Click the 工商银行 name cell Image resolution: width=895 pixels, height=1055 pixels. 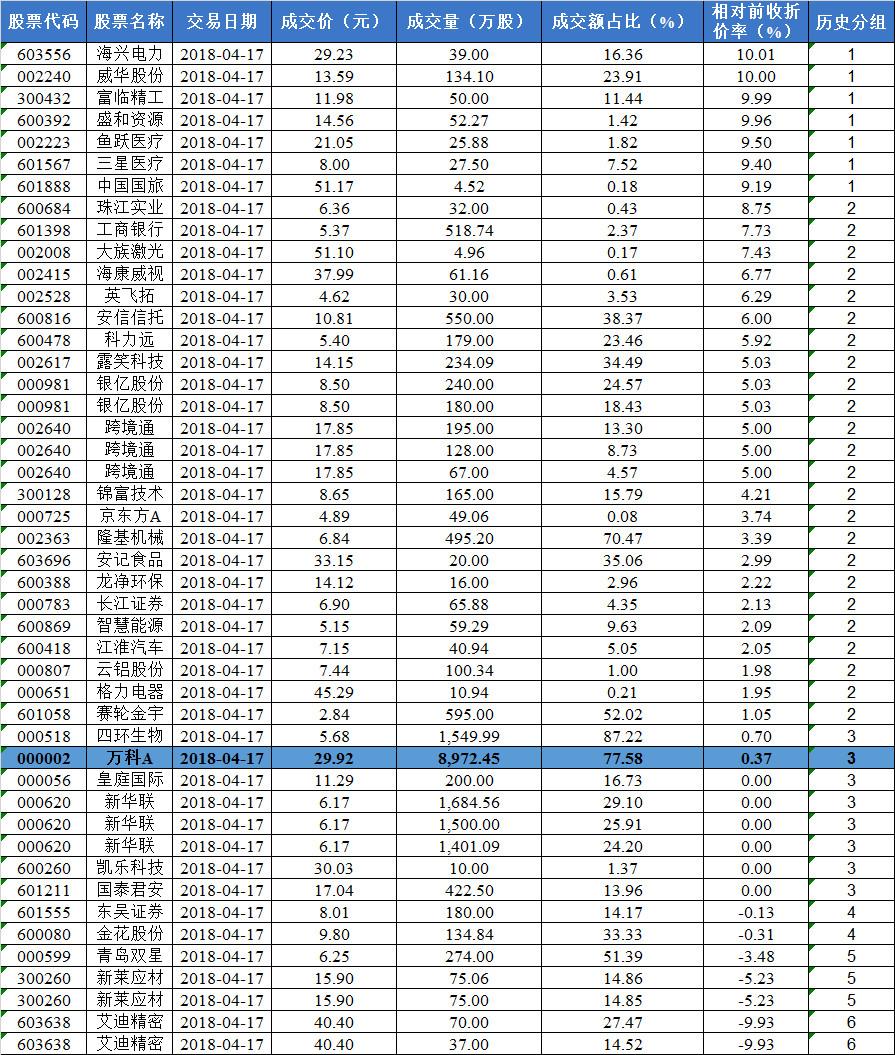coord(130,230)
